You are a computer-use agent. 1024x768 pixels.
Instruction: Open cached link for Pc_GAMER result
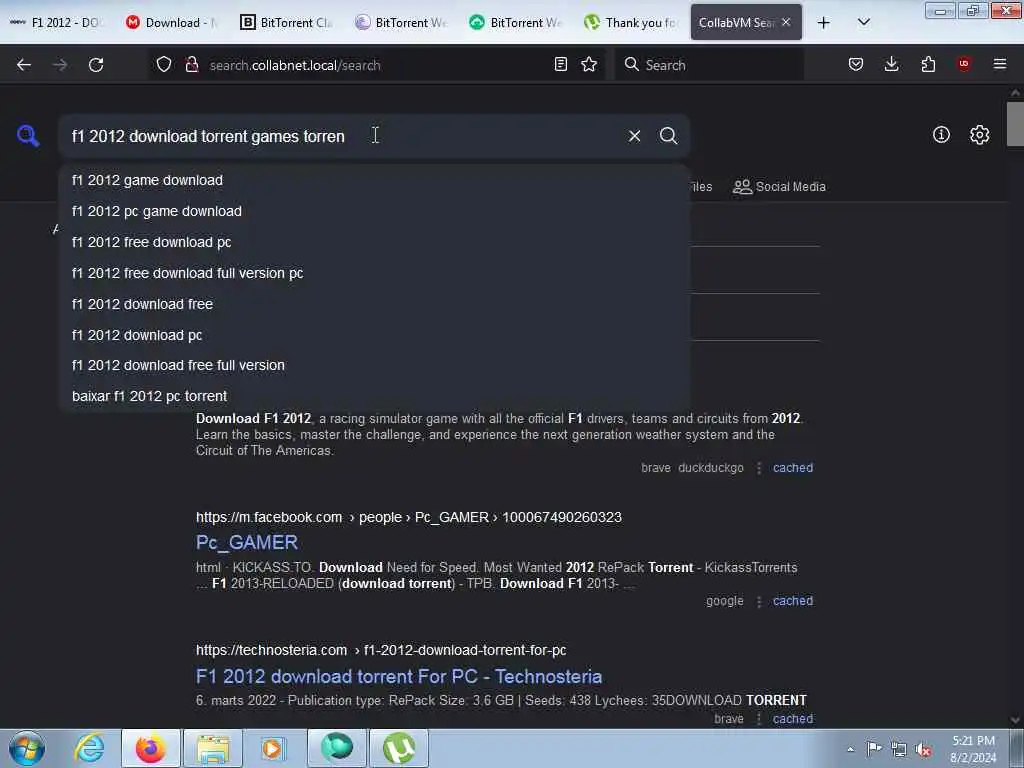point(793,601)
